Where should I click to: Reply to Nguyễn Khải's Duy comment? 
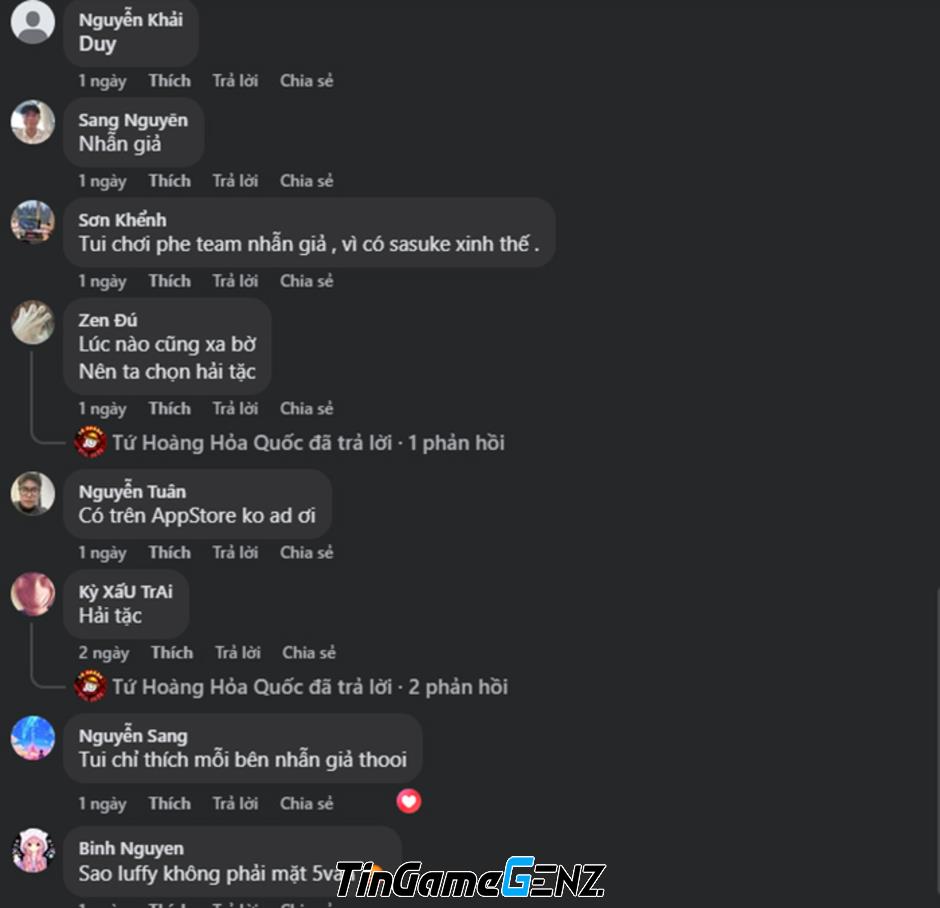(x=235, y=81)
